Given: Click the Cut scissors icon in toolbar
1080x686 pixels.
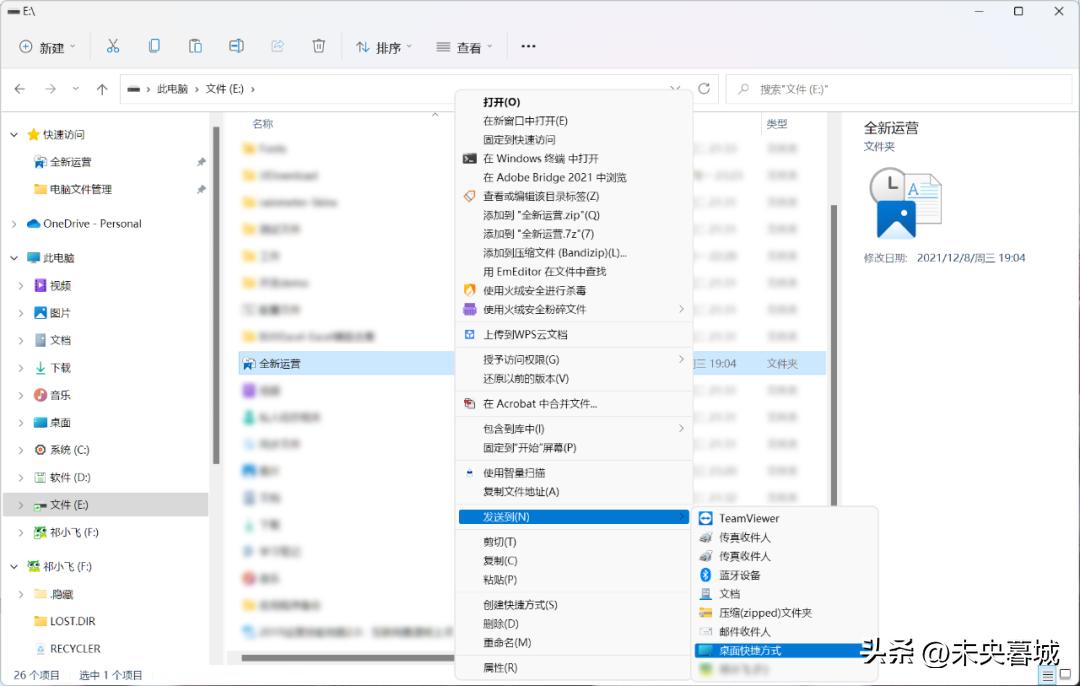Looking at the screenshot, I should click(x=113, y=46).
